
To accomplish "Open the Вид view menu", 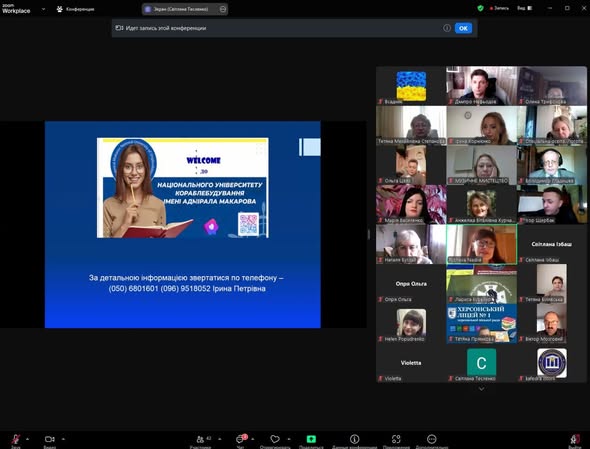I will click(x=525, y=8).
